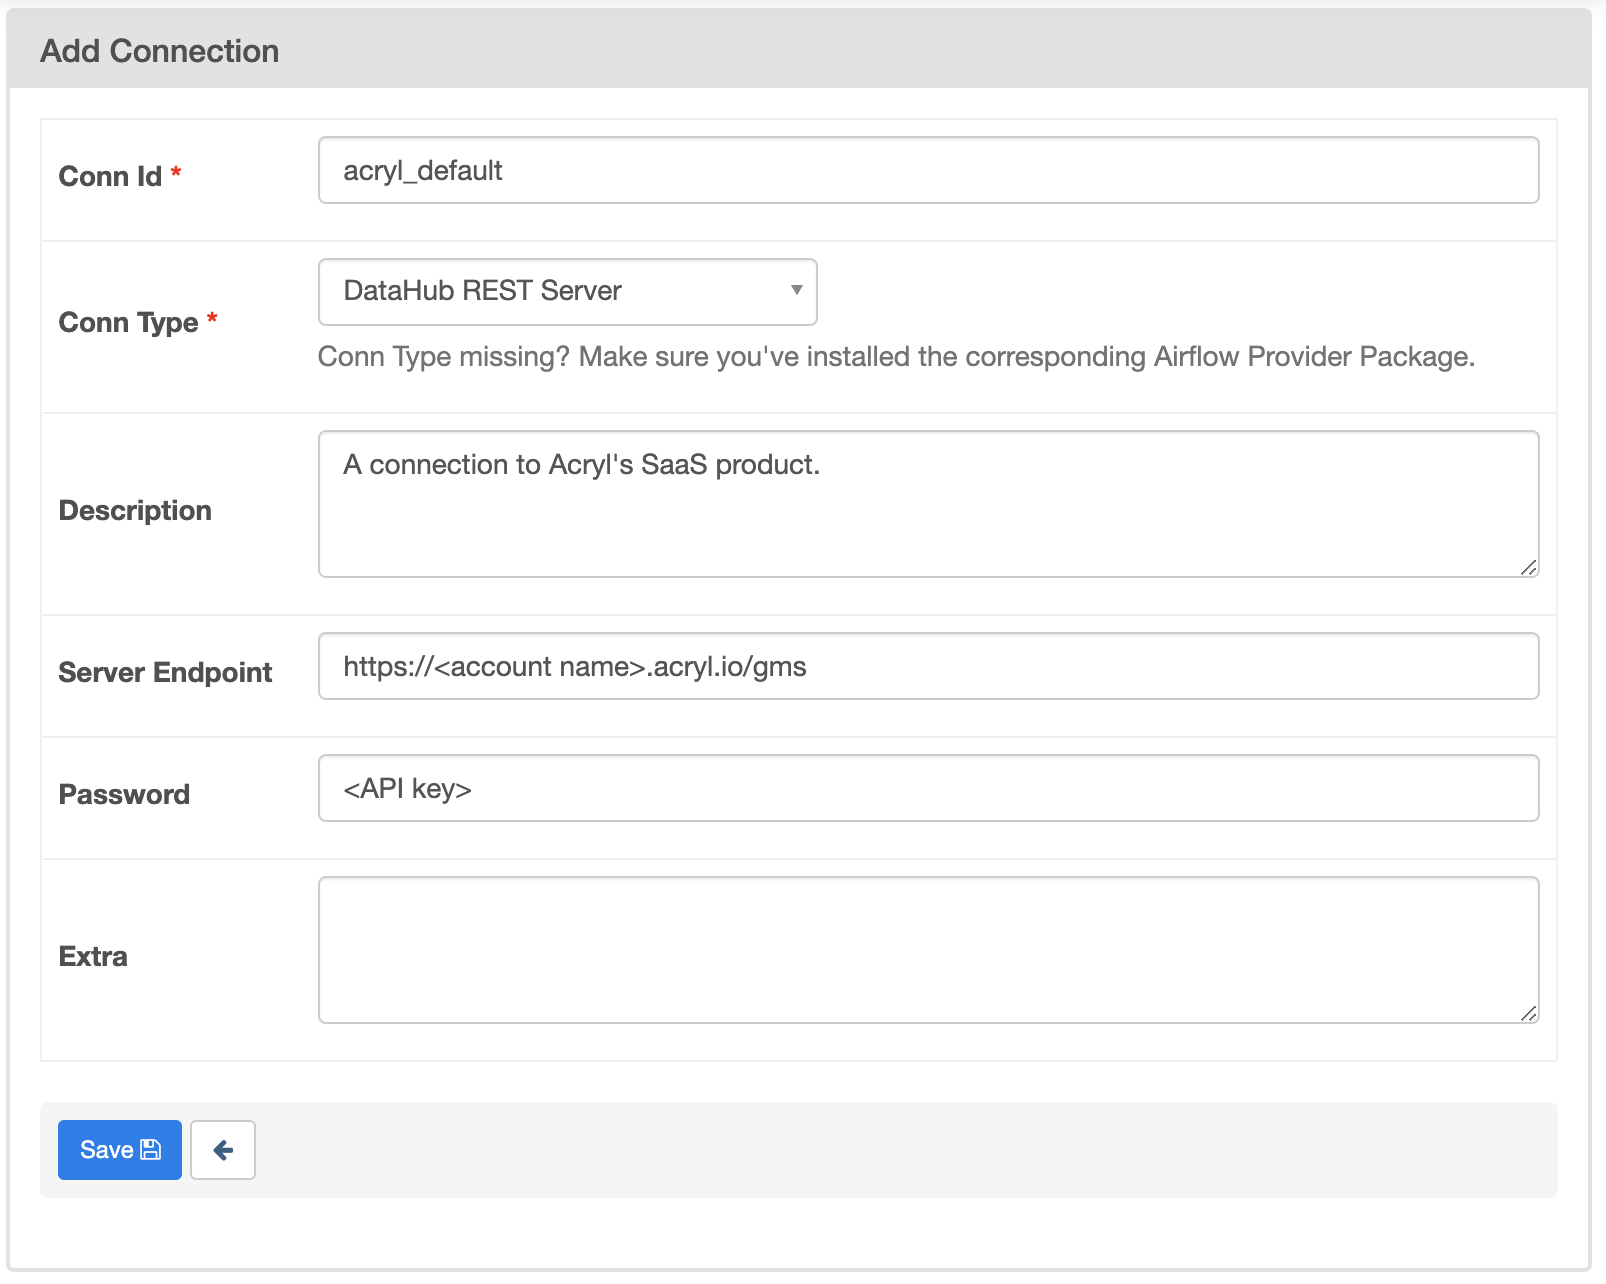Click the Conn Type label
Image resolution: width=1606 pixels, height=1284 pixels.
128,322
